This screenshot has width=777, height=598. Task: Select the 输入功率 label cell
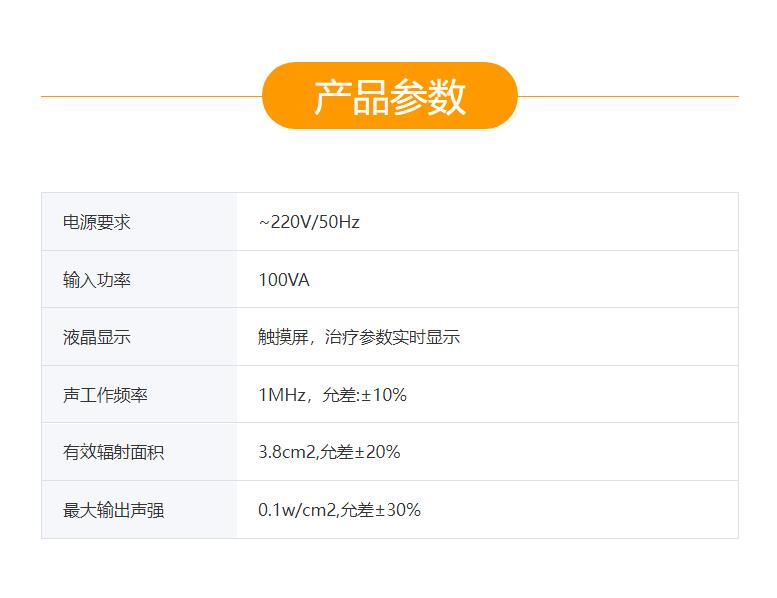97,280
